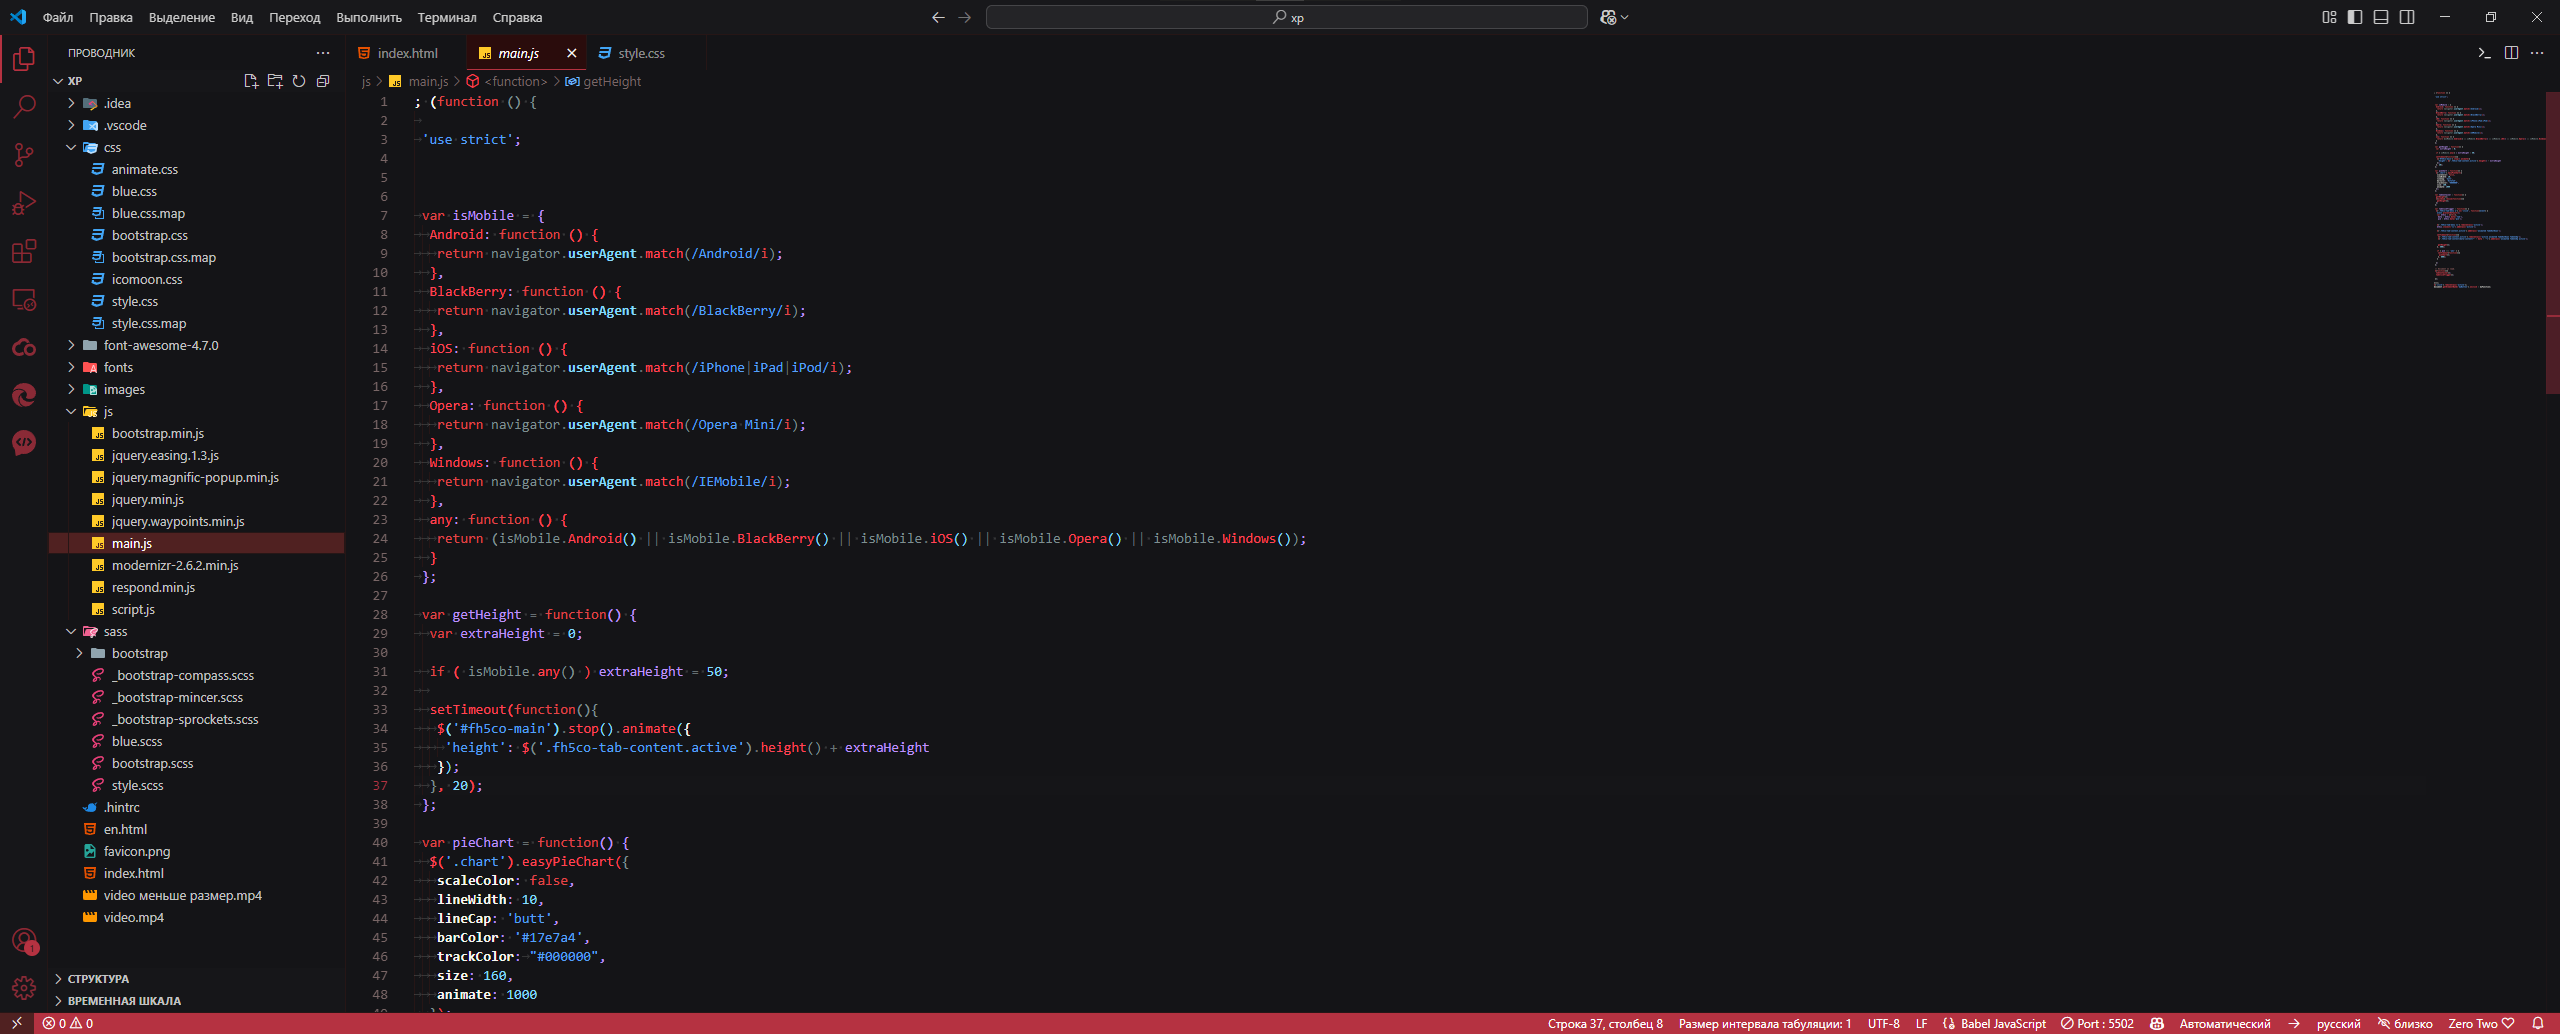The image size is (2560, 1034).
Task: Open the Правка menu
Action: click(111, 17)
